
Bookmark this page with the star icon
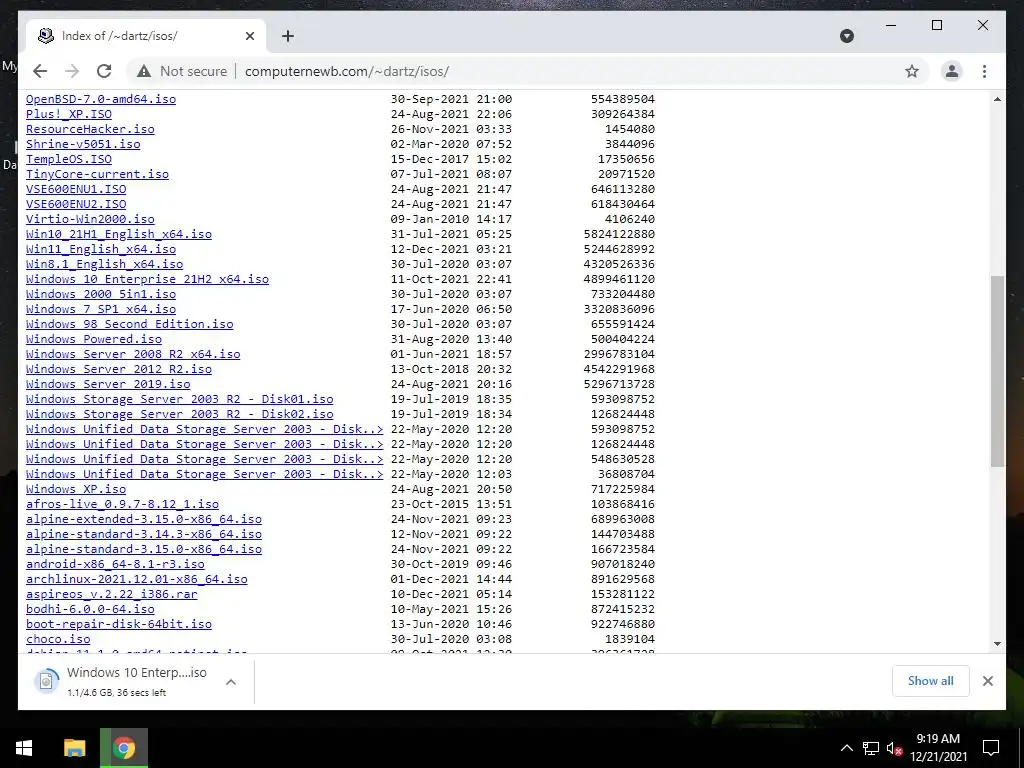pyautogui.click(x=912, y=71)
